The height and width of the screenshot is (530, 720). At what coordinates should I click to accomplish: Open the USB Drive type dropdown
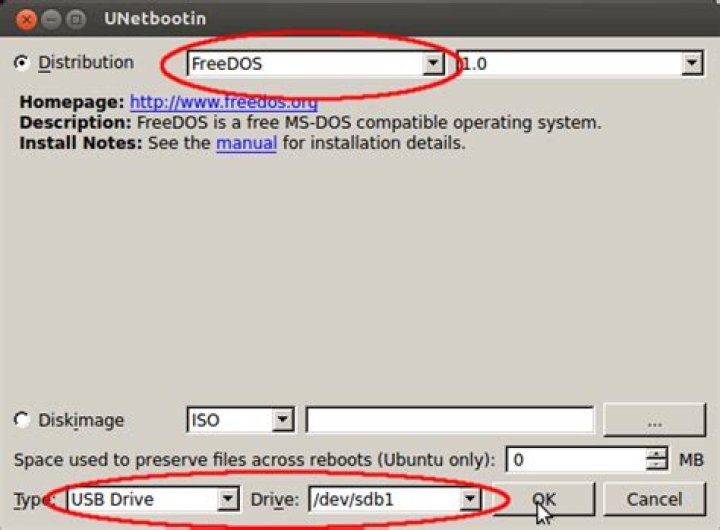pos(153,499)
